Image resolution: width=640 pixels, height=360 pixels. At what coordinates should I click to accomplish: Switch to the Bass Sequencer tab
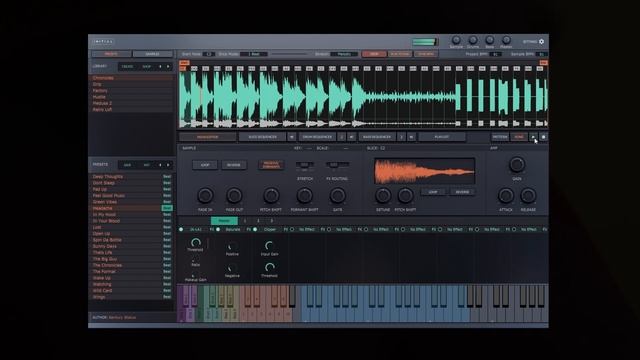pyautogui.click(x=377, y=137)
